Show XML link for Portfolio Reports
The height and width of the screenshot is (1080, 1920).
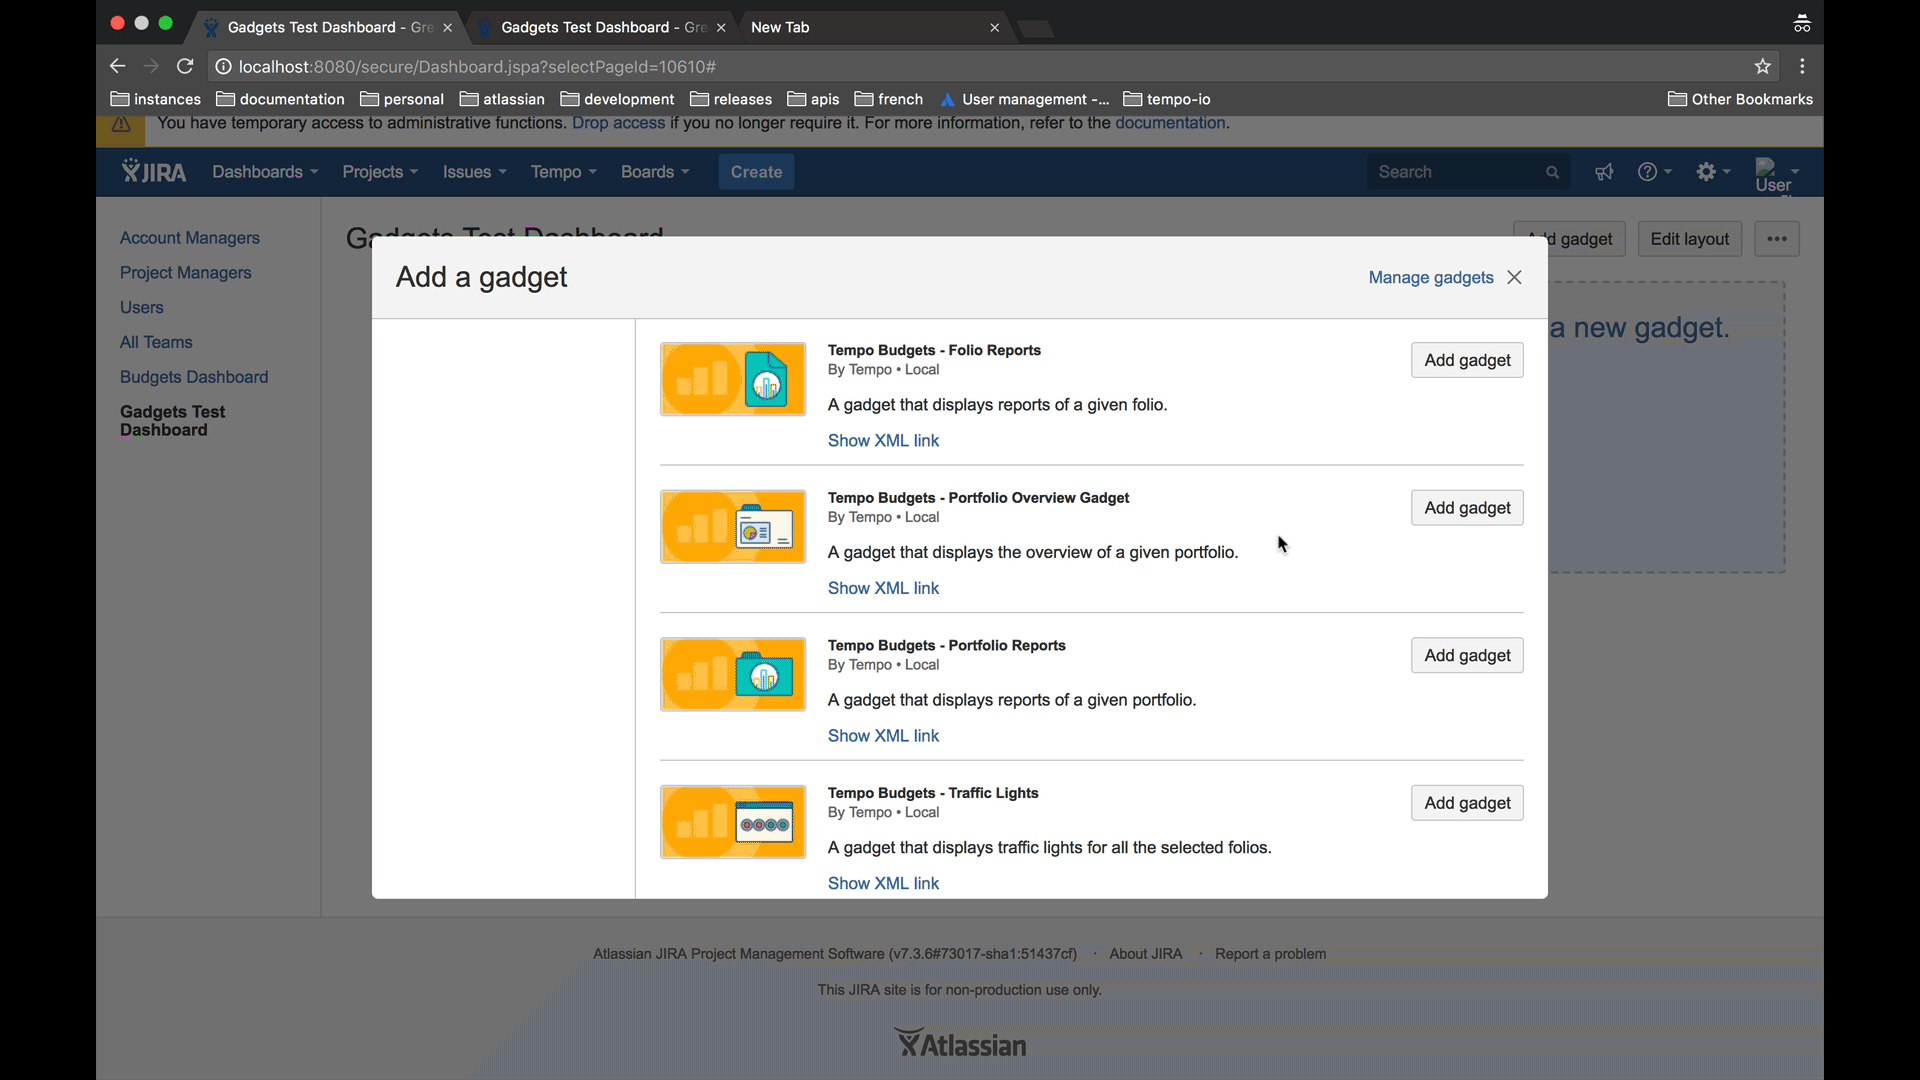click(x=883, y=736)
